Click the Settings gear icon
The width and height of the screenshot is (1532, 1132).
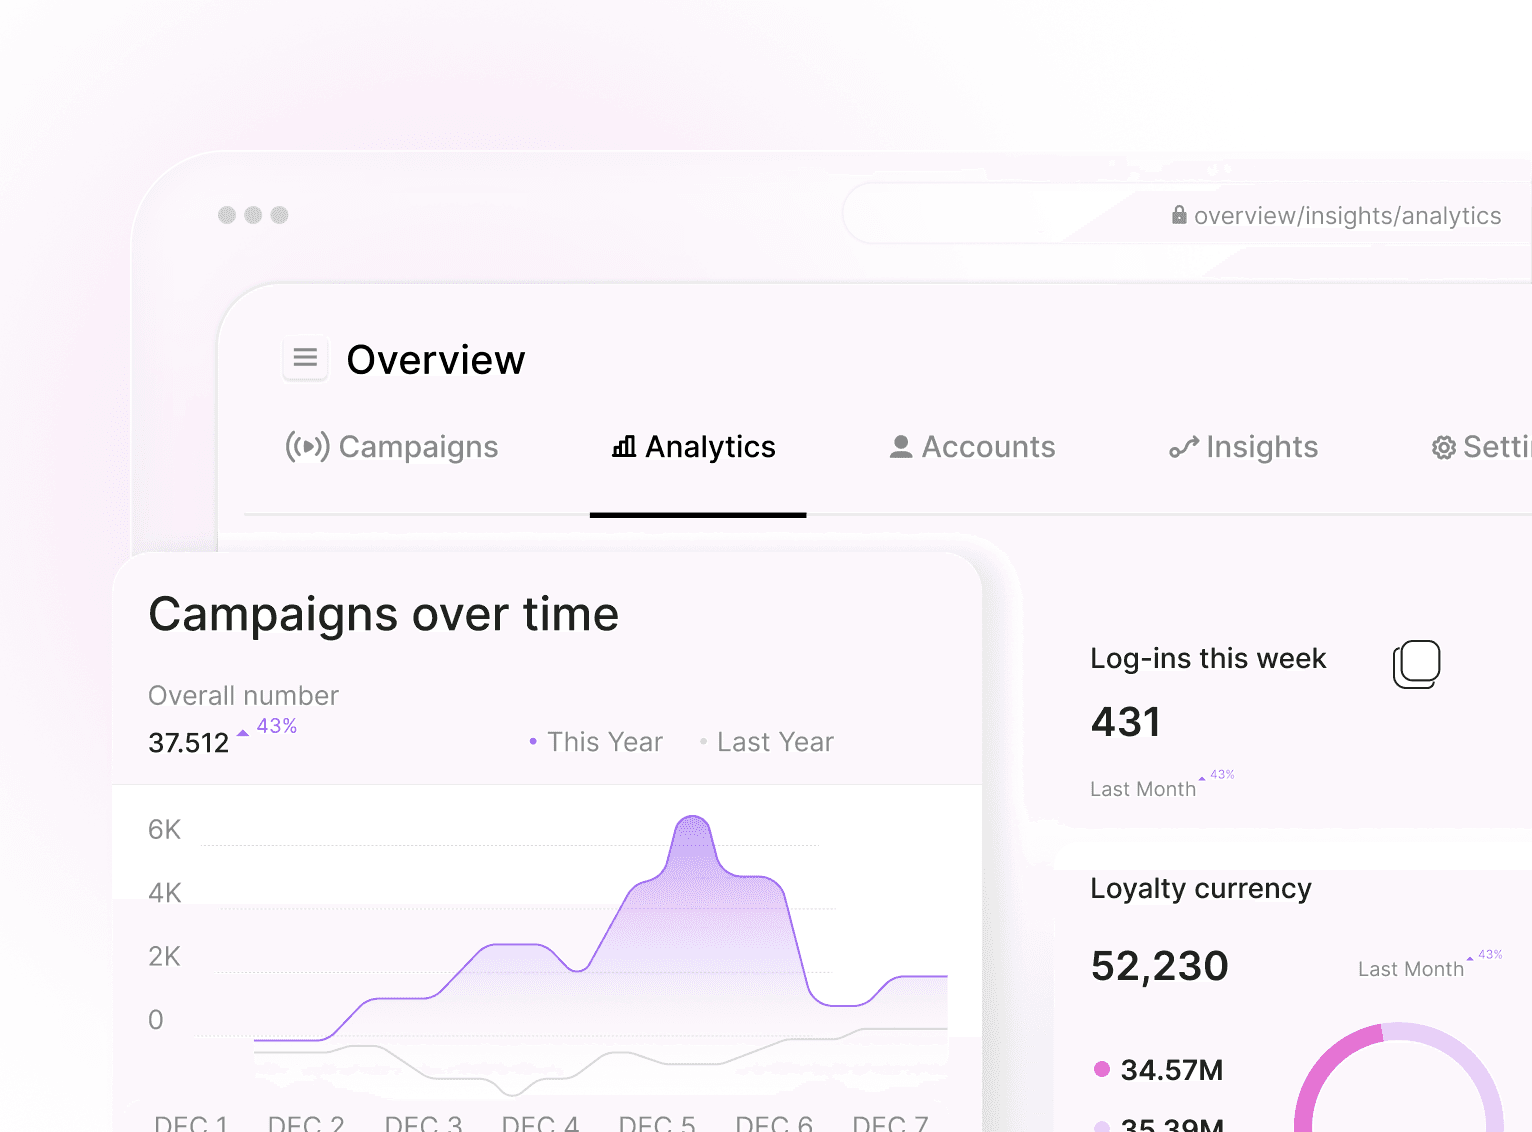[1444, 448]
